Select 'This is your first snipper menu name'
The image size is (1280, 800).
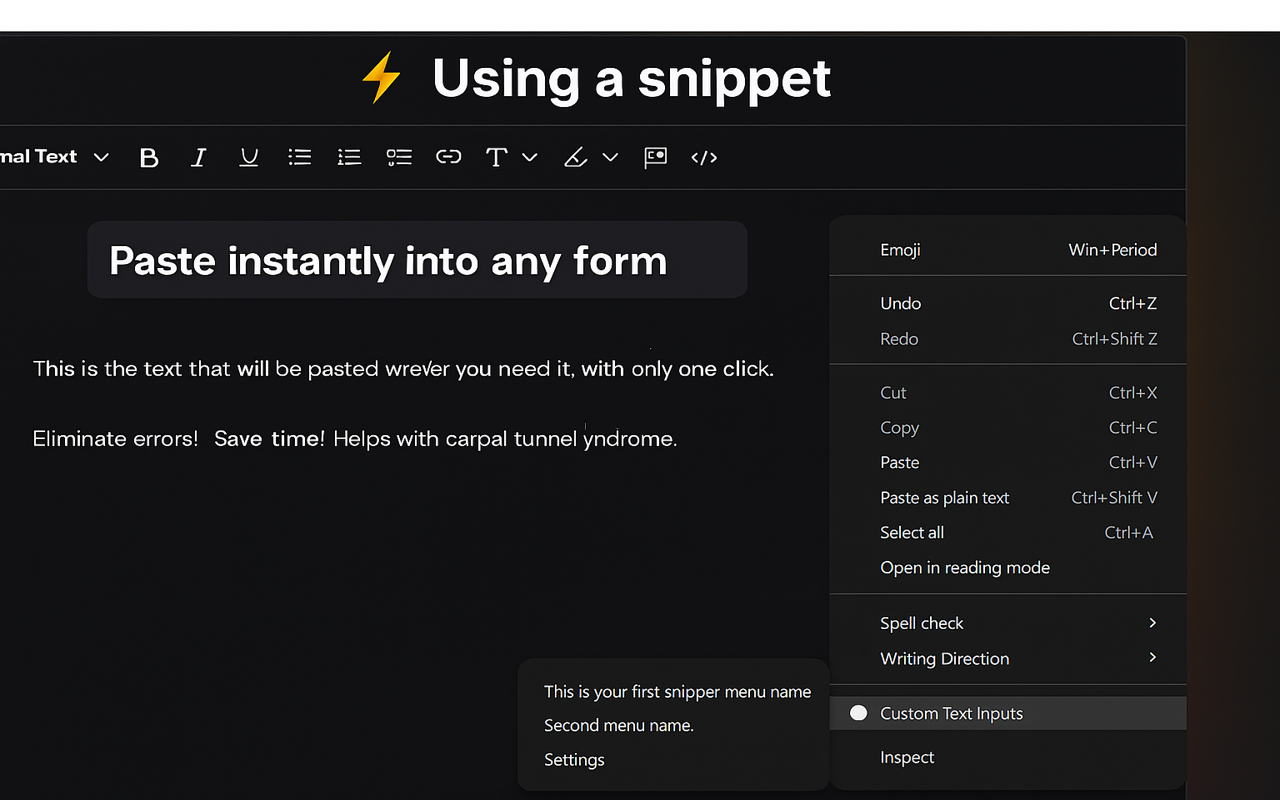(677, 692)
